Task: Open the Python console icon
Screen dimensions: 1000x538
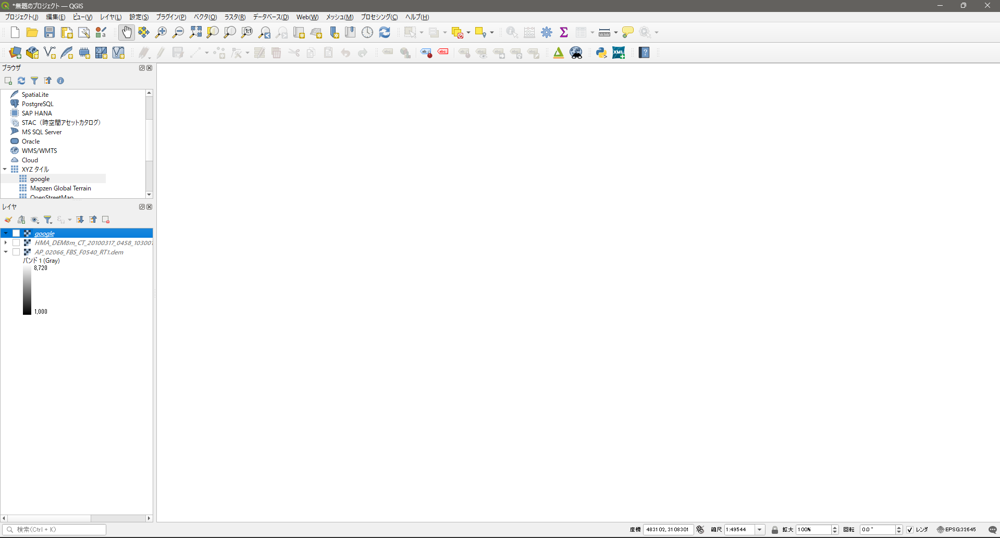Action: [601, 53]
